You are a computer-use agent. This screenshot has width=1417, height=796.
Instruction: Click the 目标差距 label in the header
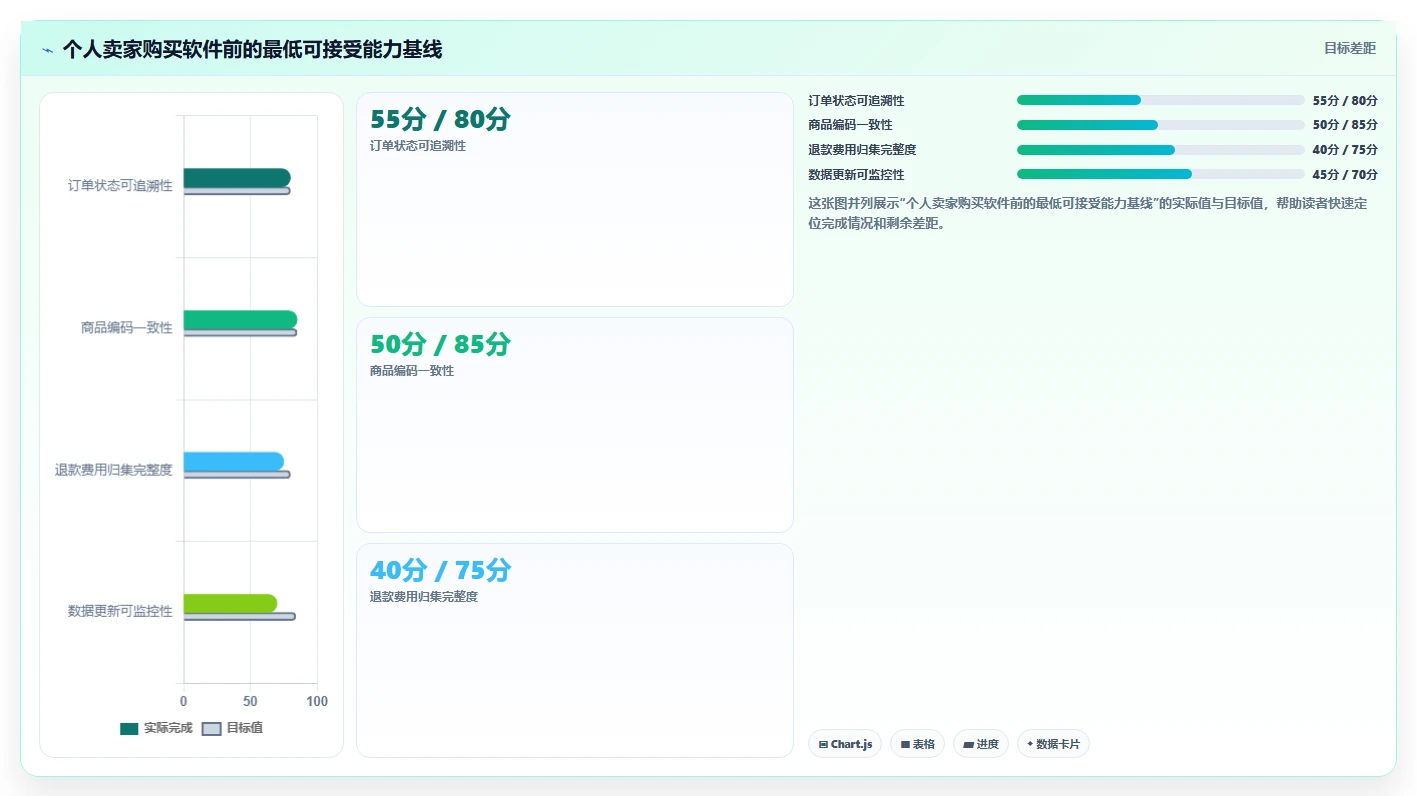click(x=1350, y=48)
